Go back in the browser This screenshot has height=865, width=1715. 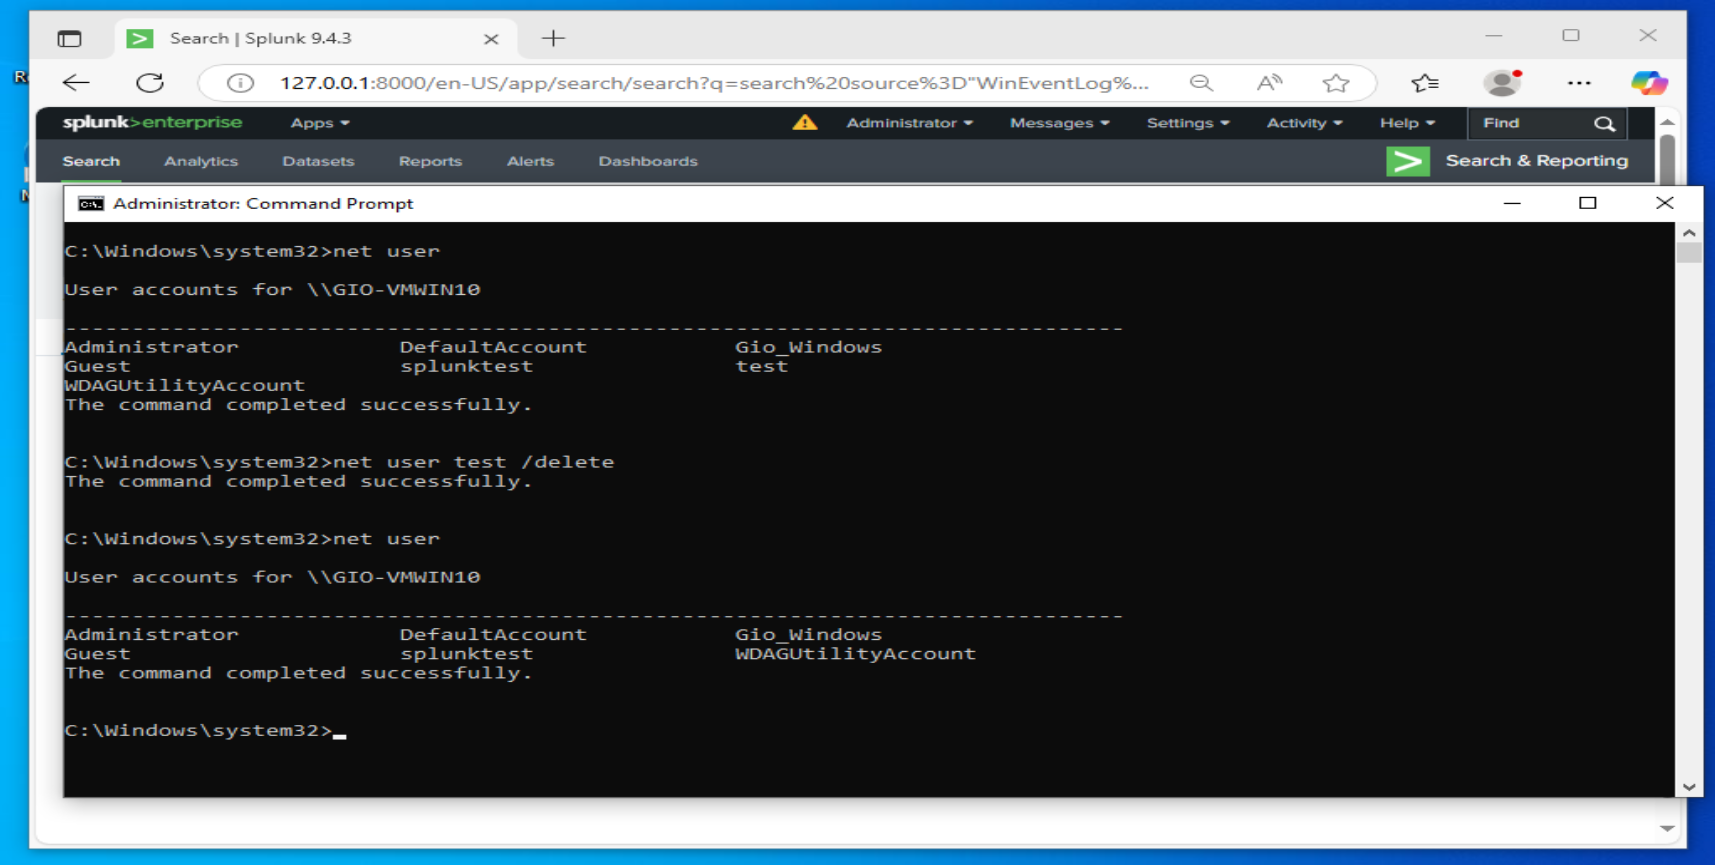[76, 83]
